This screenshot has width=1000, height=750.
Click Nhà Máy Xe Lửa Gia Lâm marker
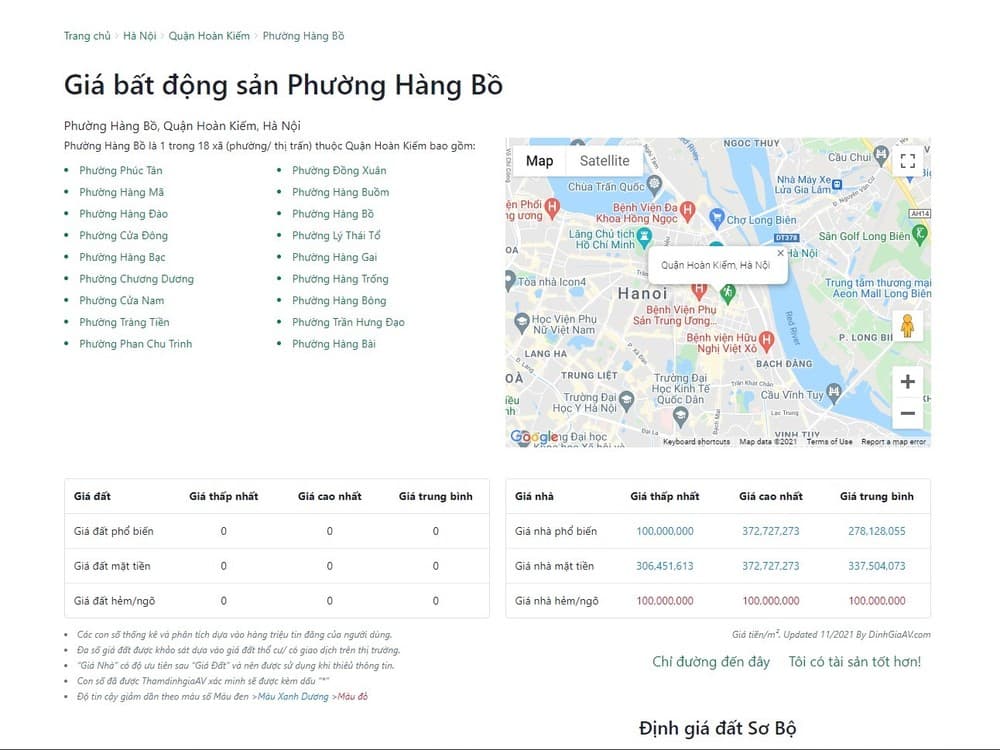(837, 184)
